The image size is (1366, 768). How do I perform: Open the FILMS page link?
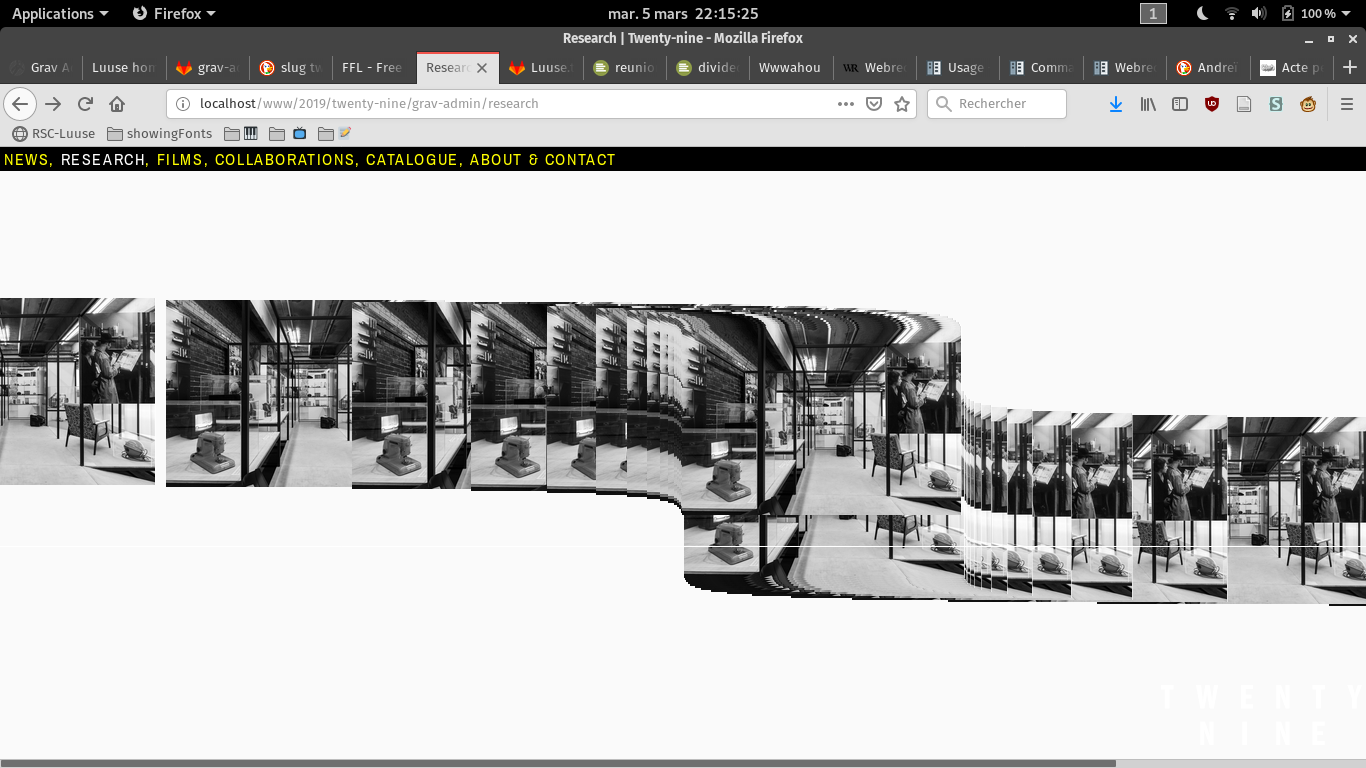(180, 160)
